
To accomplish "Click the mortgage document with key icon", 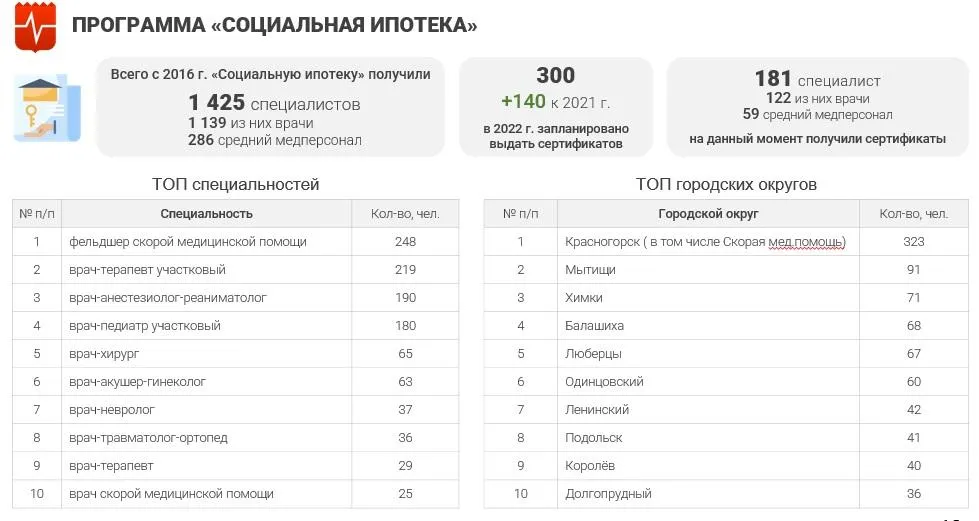I will 47,109.
